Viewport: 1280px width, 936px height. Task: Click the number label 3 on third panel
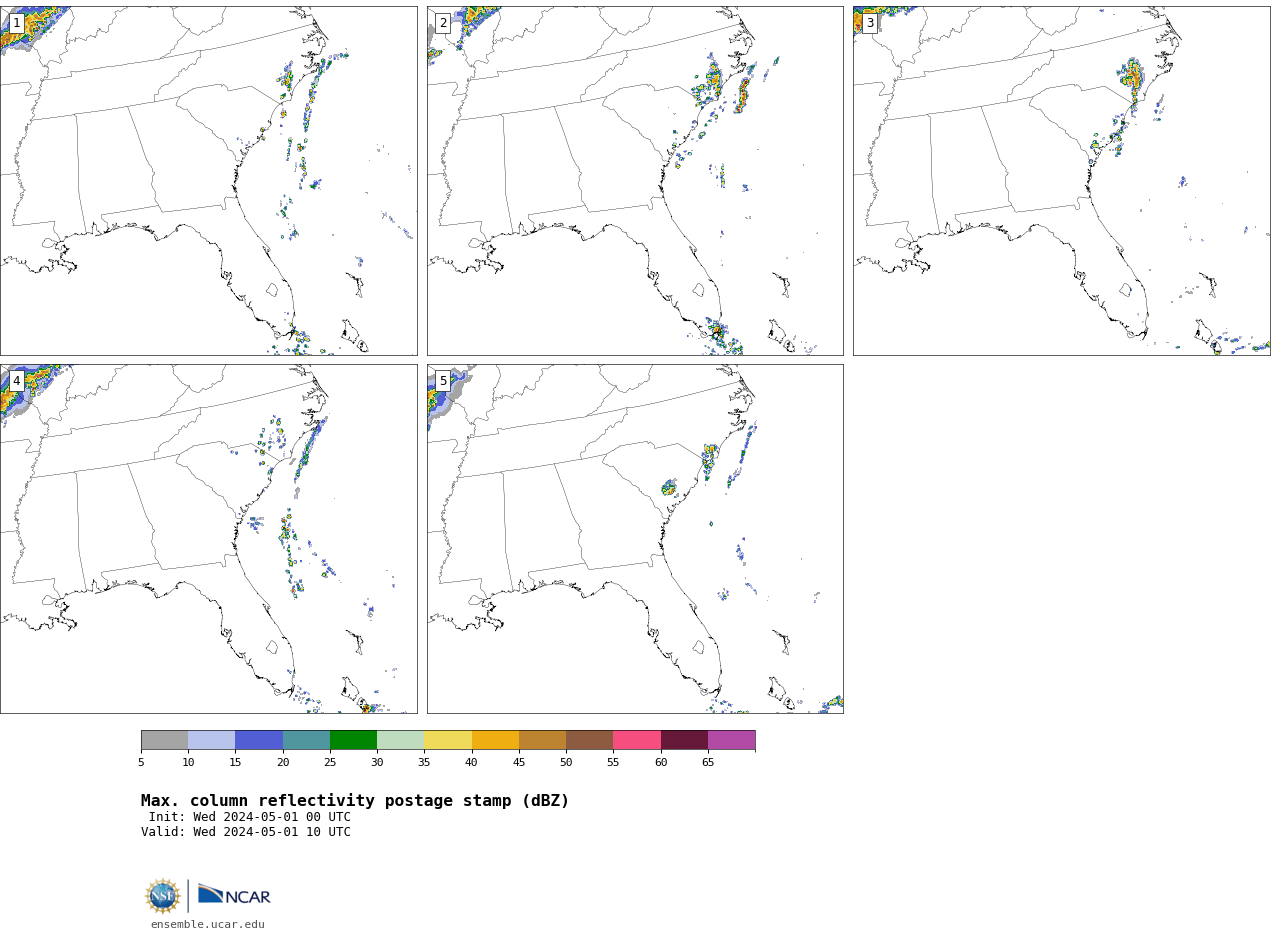(x=870, y=23)
